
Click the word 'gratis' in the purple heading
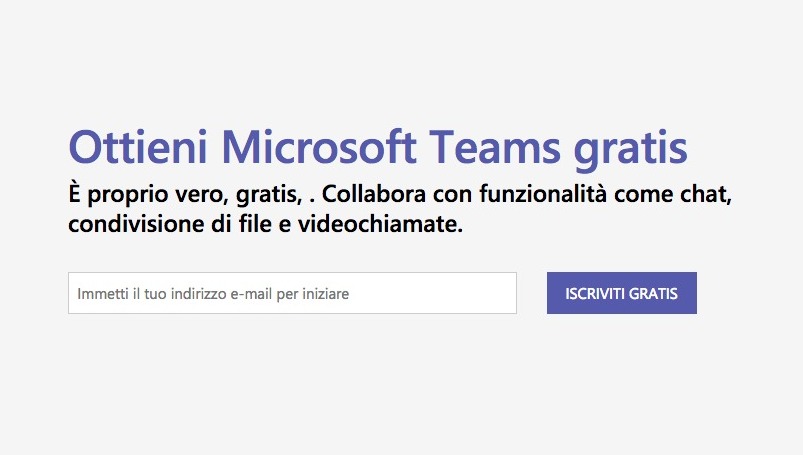coord(631,149)
